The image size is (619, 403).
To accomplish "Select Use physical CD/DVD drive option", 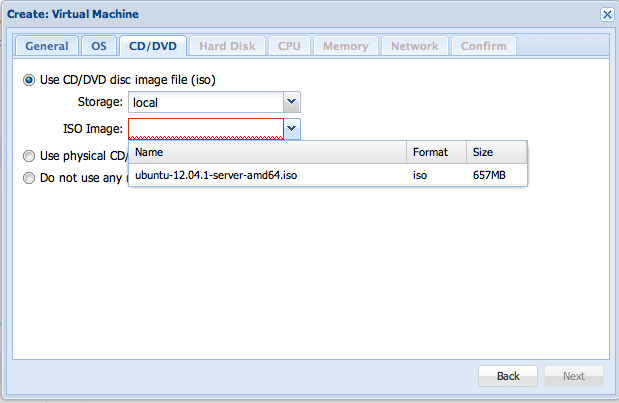I will click(x=29, y=155).
